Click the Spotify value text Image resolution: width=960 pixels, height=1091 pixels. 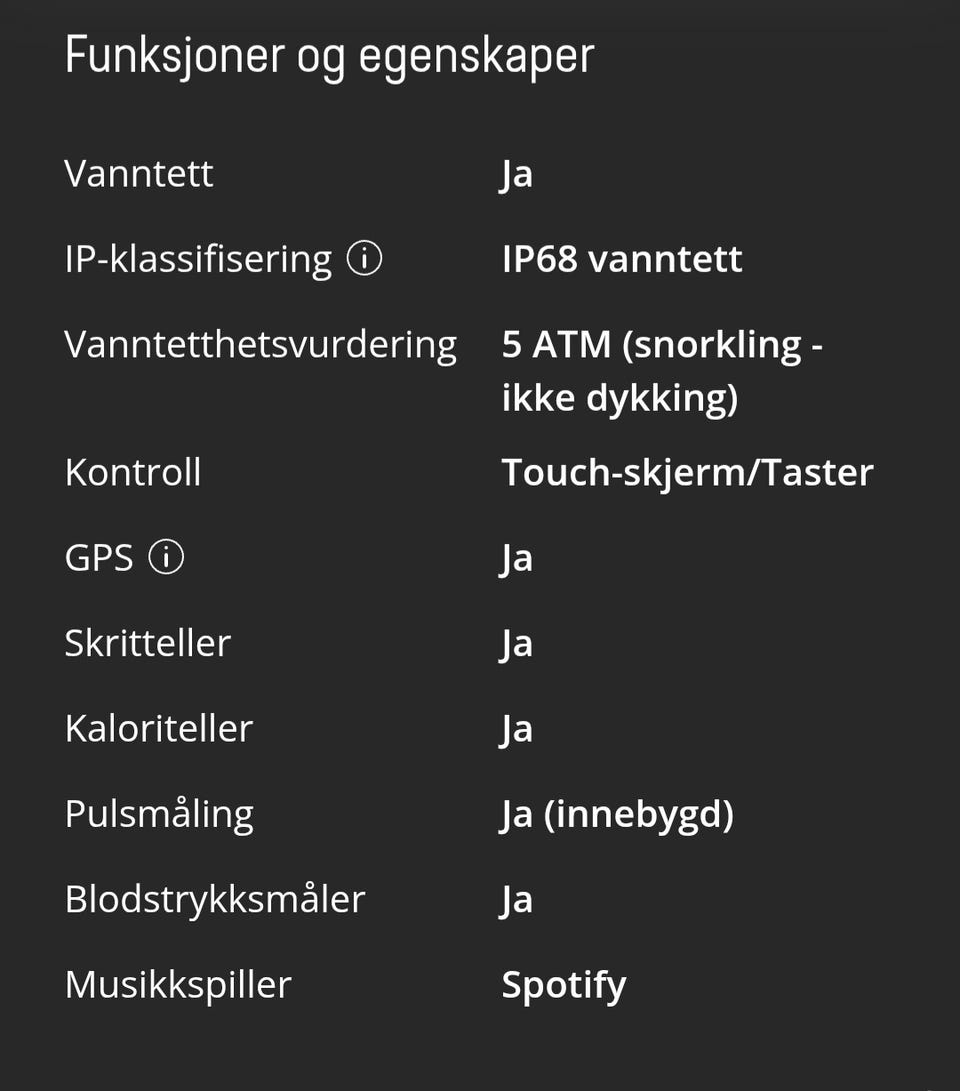(563, 985)
